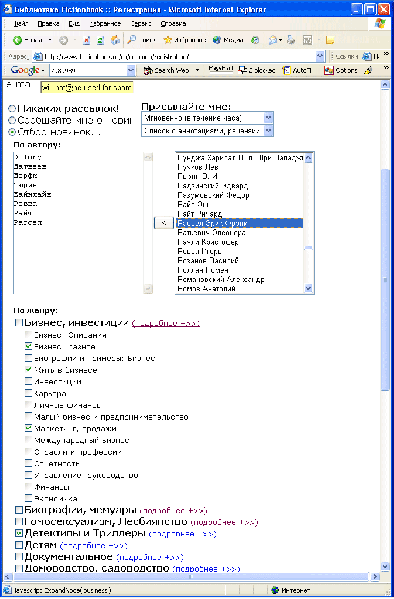Click the Search Web button on Google toolbar
The image size is (394, 599).
166,70
